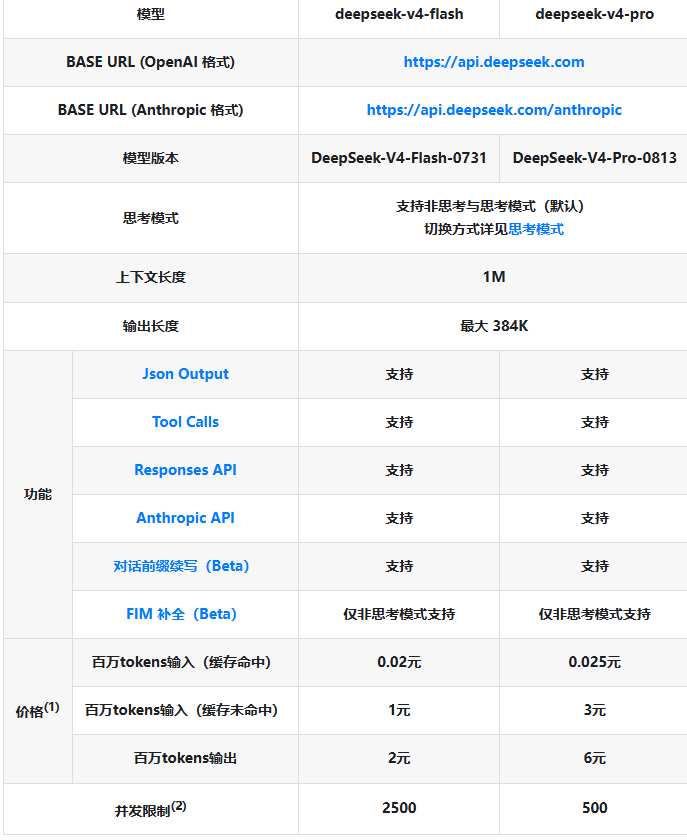The image size is (687, 840).
Task: Click the 百万tokens输入（缓存命中）label
Action: (181, 662)
